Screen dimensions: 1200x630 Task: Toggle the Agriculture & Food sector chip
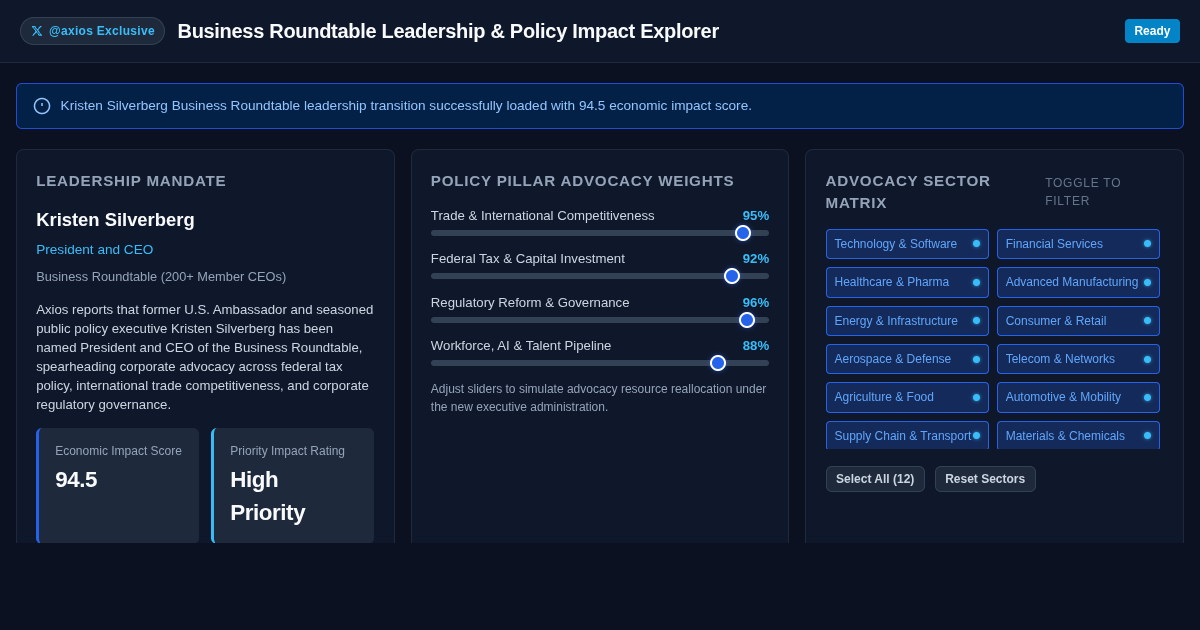(x=907, y=397)
